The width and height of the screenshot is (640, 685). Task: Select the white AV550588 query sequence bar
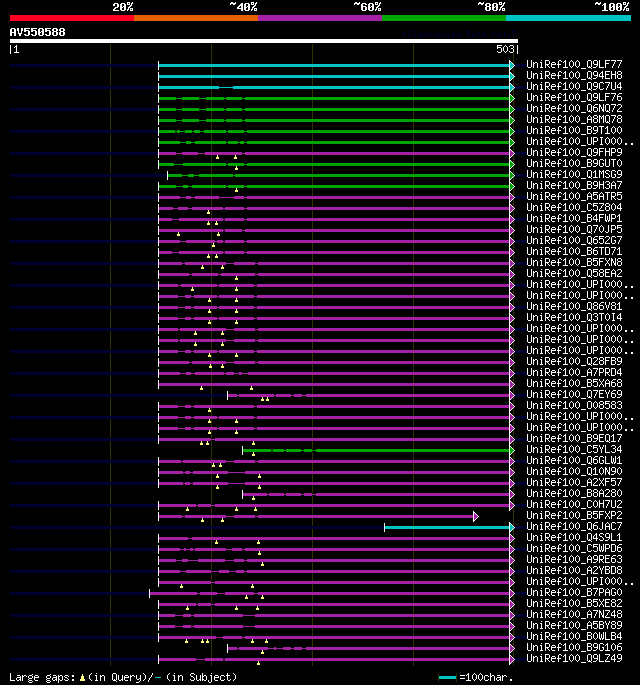263,41
